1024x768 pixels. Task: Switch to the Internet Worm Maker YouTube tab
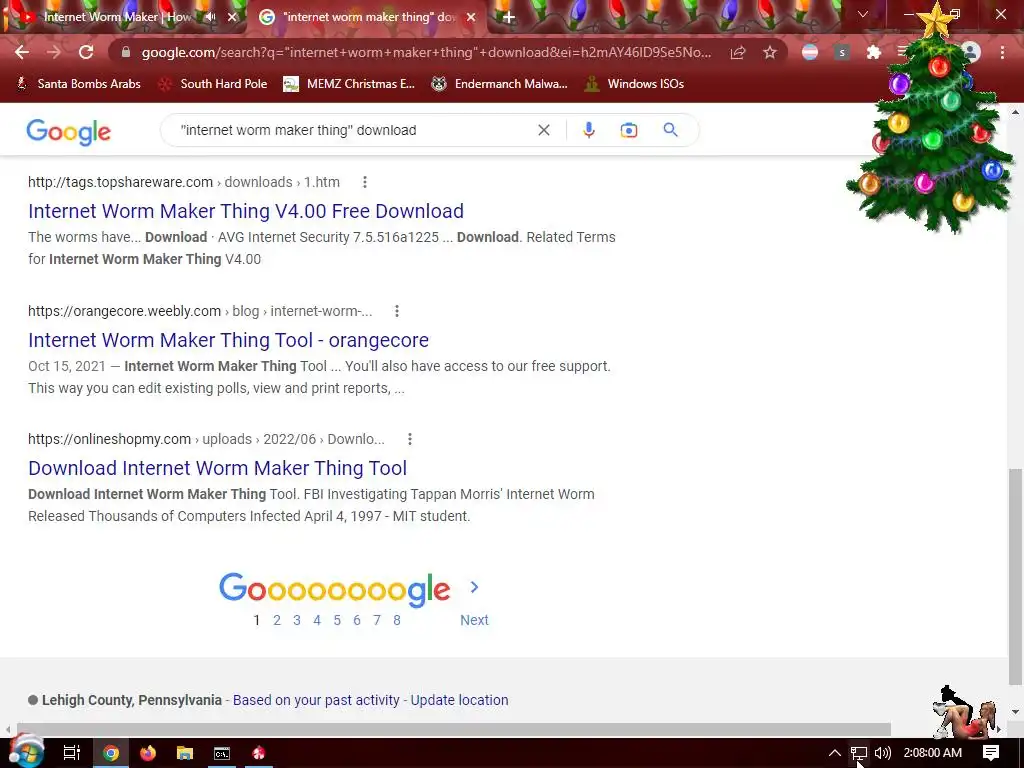(x=118, y=17)
